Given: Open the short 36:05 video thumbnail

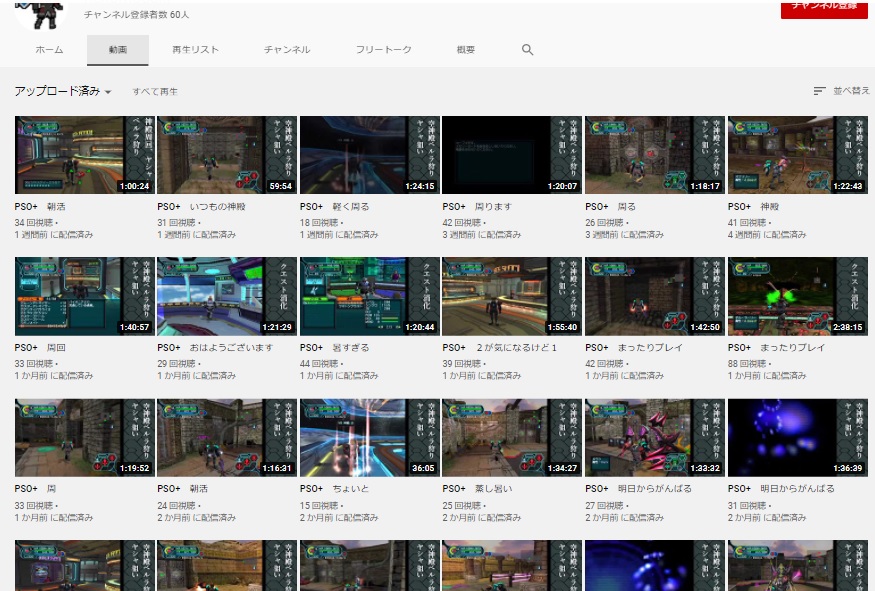Looking at the screenshot, I should click(369, 438).
